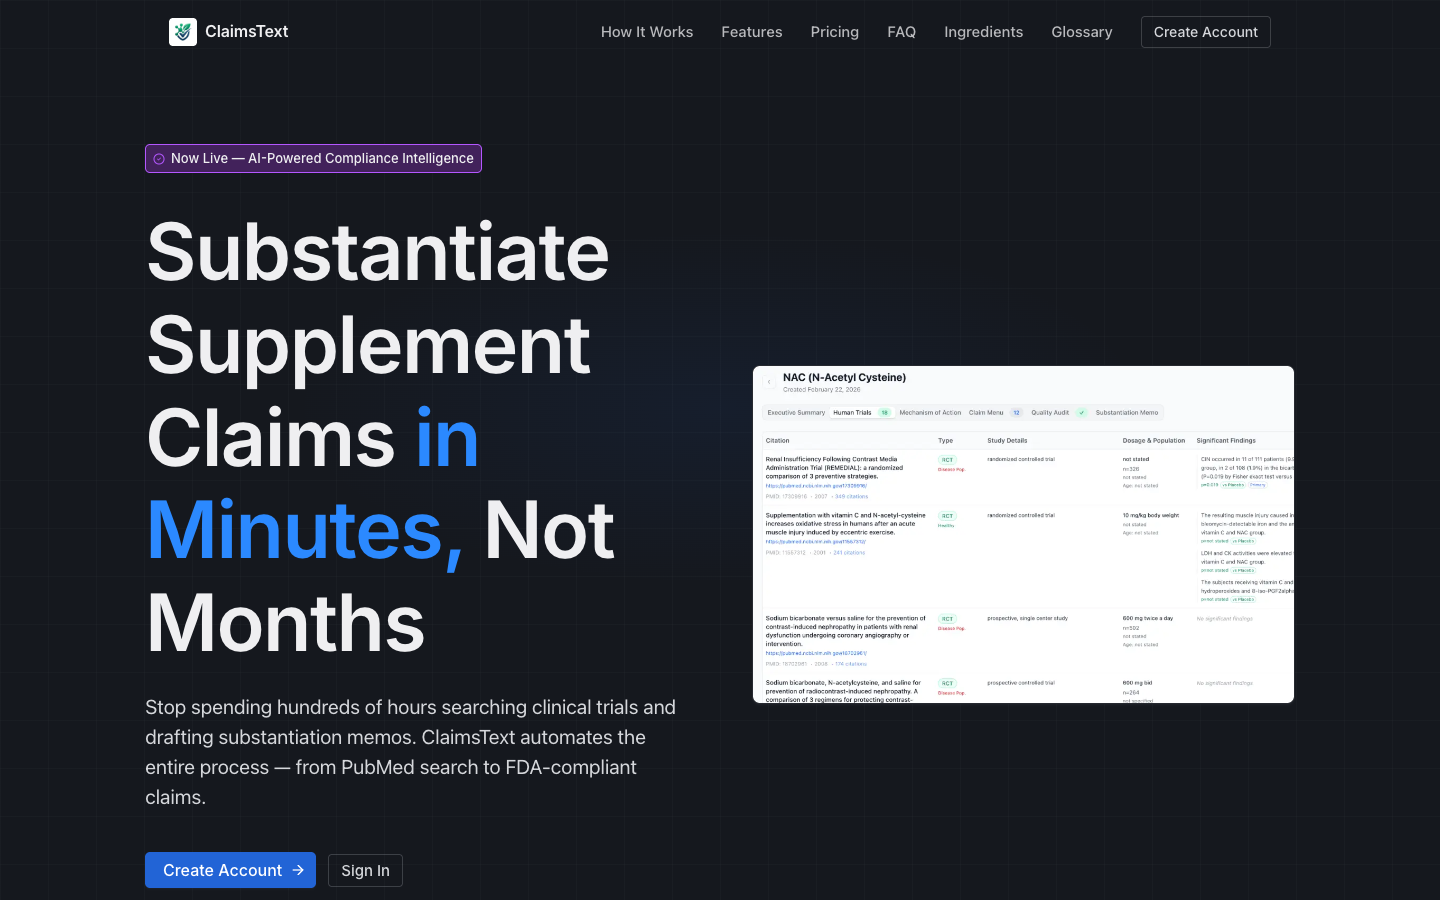Open the NAC product screenshot preview
The image size is (1440, 900).
click(1023, 535)
